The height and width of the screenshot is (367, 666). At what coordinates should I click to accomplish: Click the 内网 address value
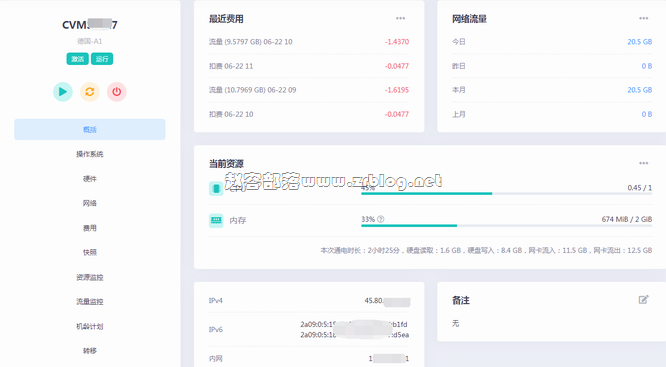(x=389, y=359)
